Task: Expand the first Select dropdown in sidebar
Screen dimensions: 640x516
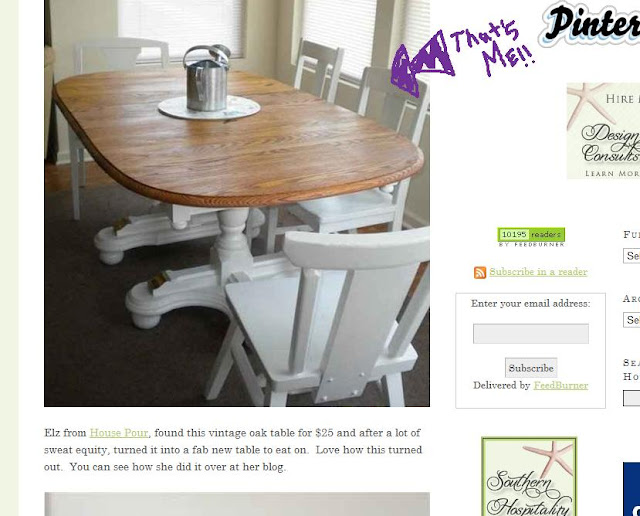Action: [x=631, y=256]
